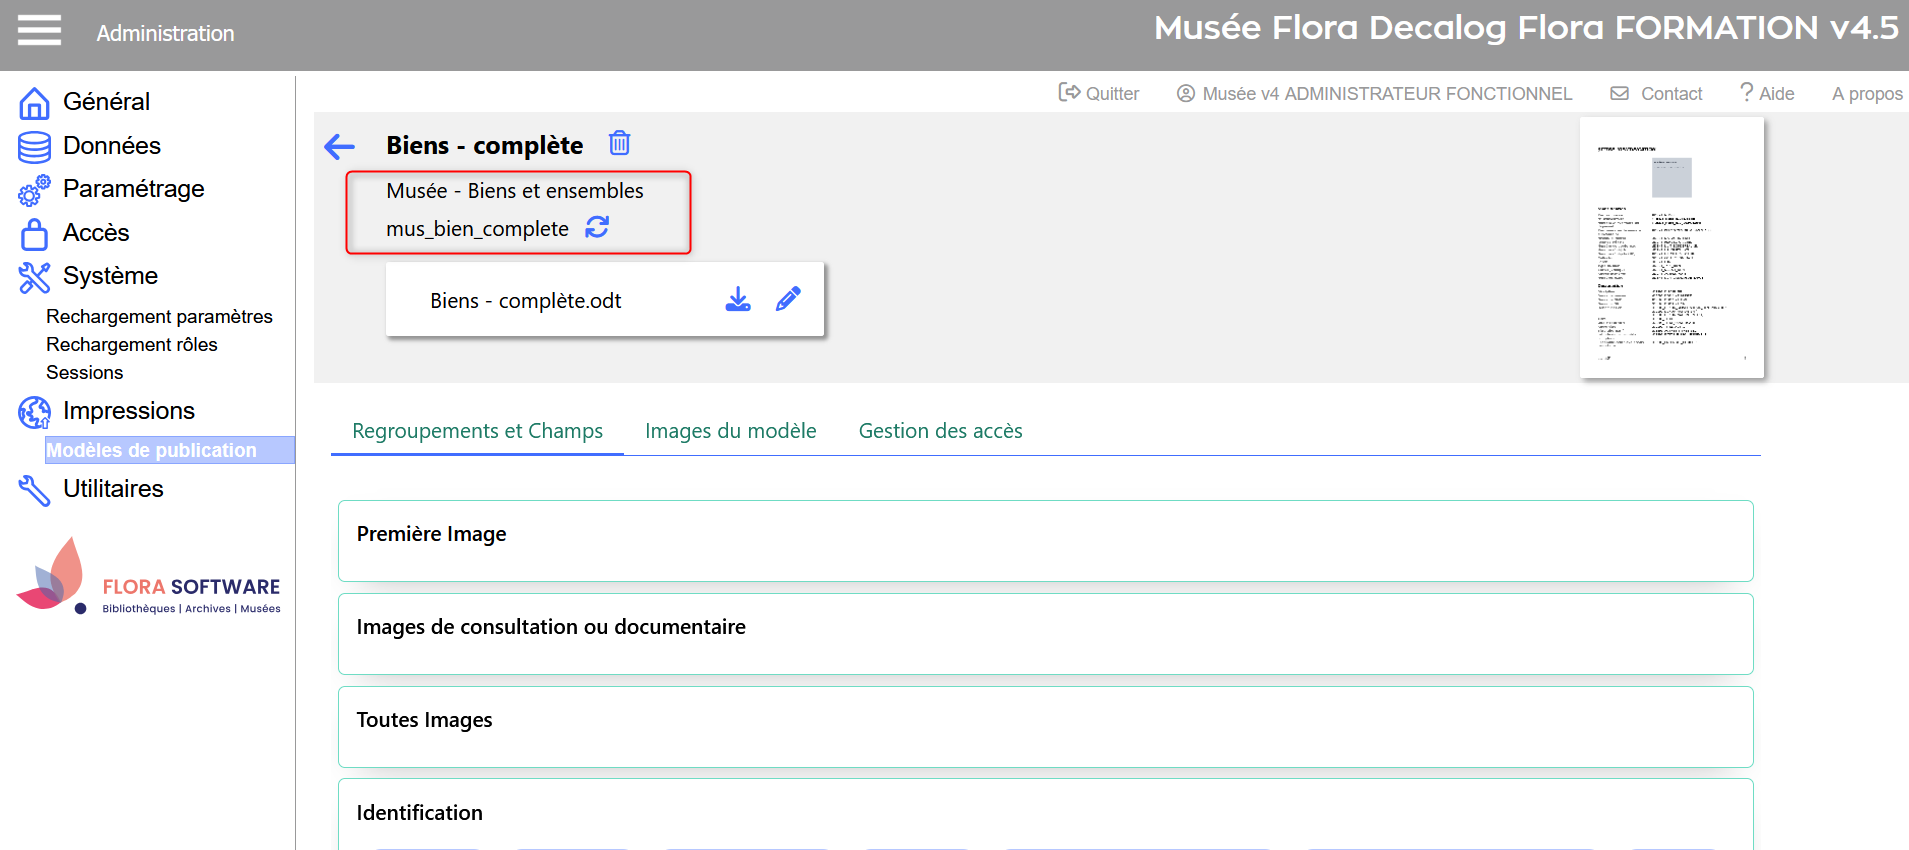This screenshot has height=850, width=1909.
Task: Go back with the blue arrow
Action: (340, 147)
